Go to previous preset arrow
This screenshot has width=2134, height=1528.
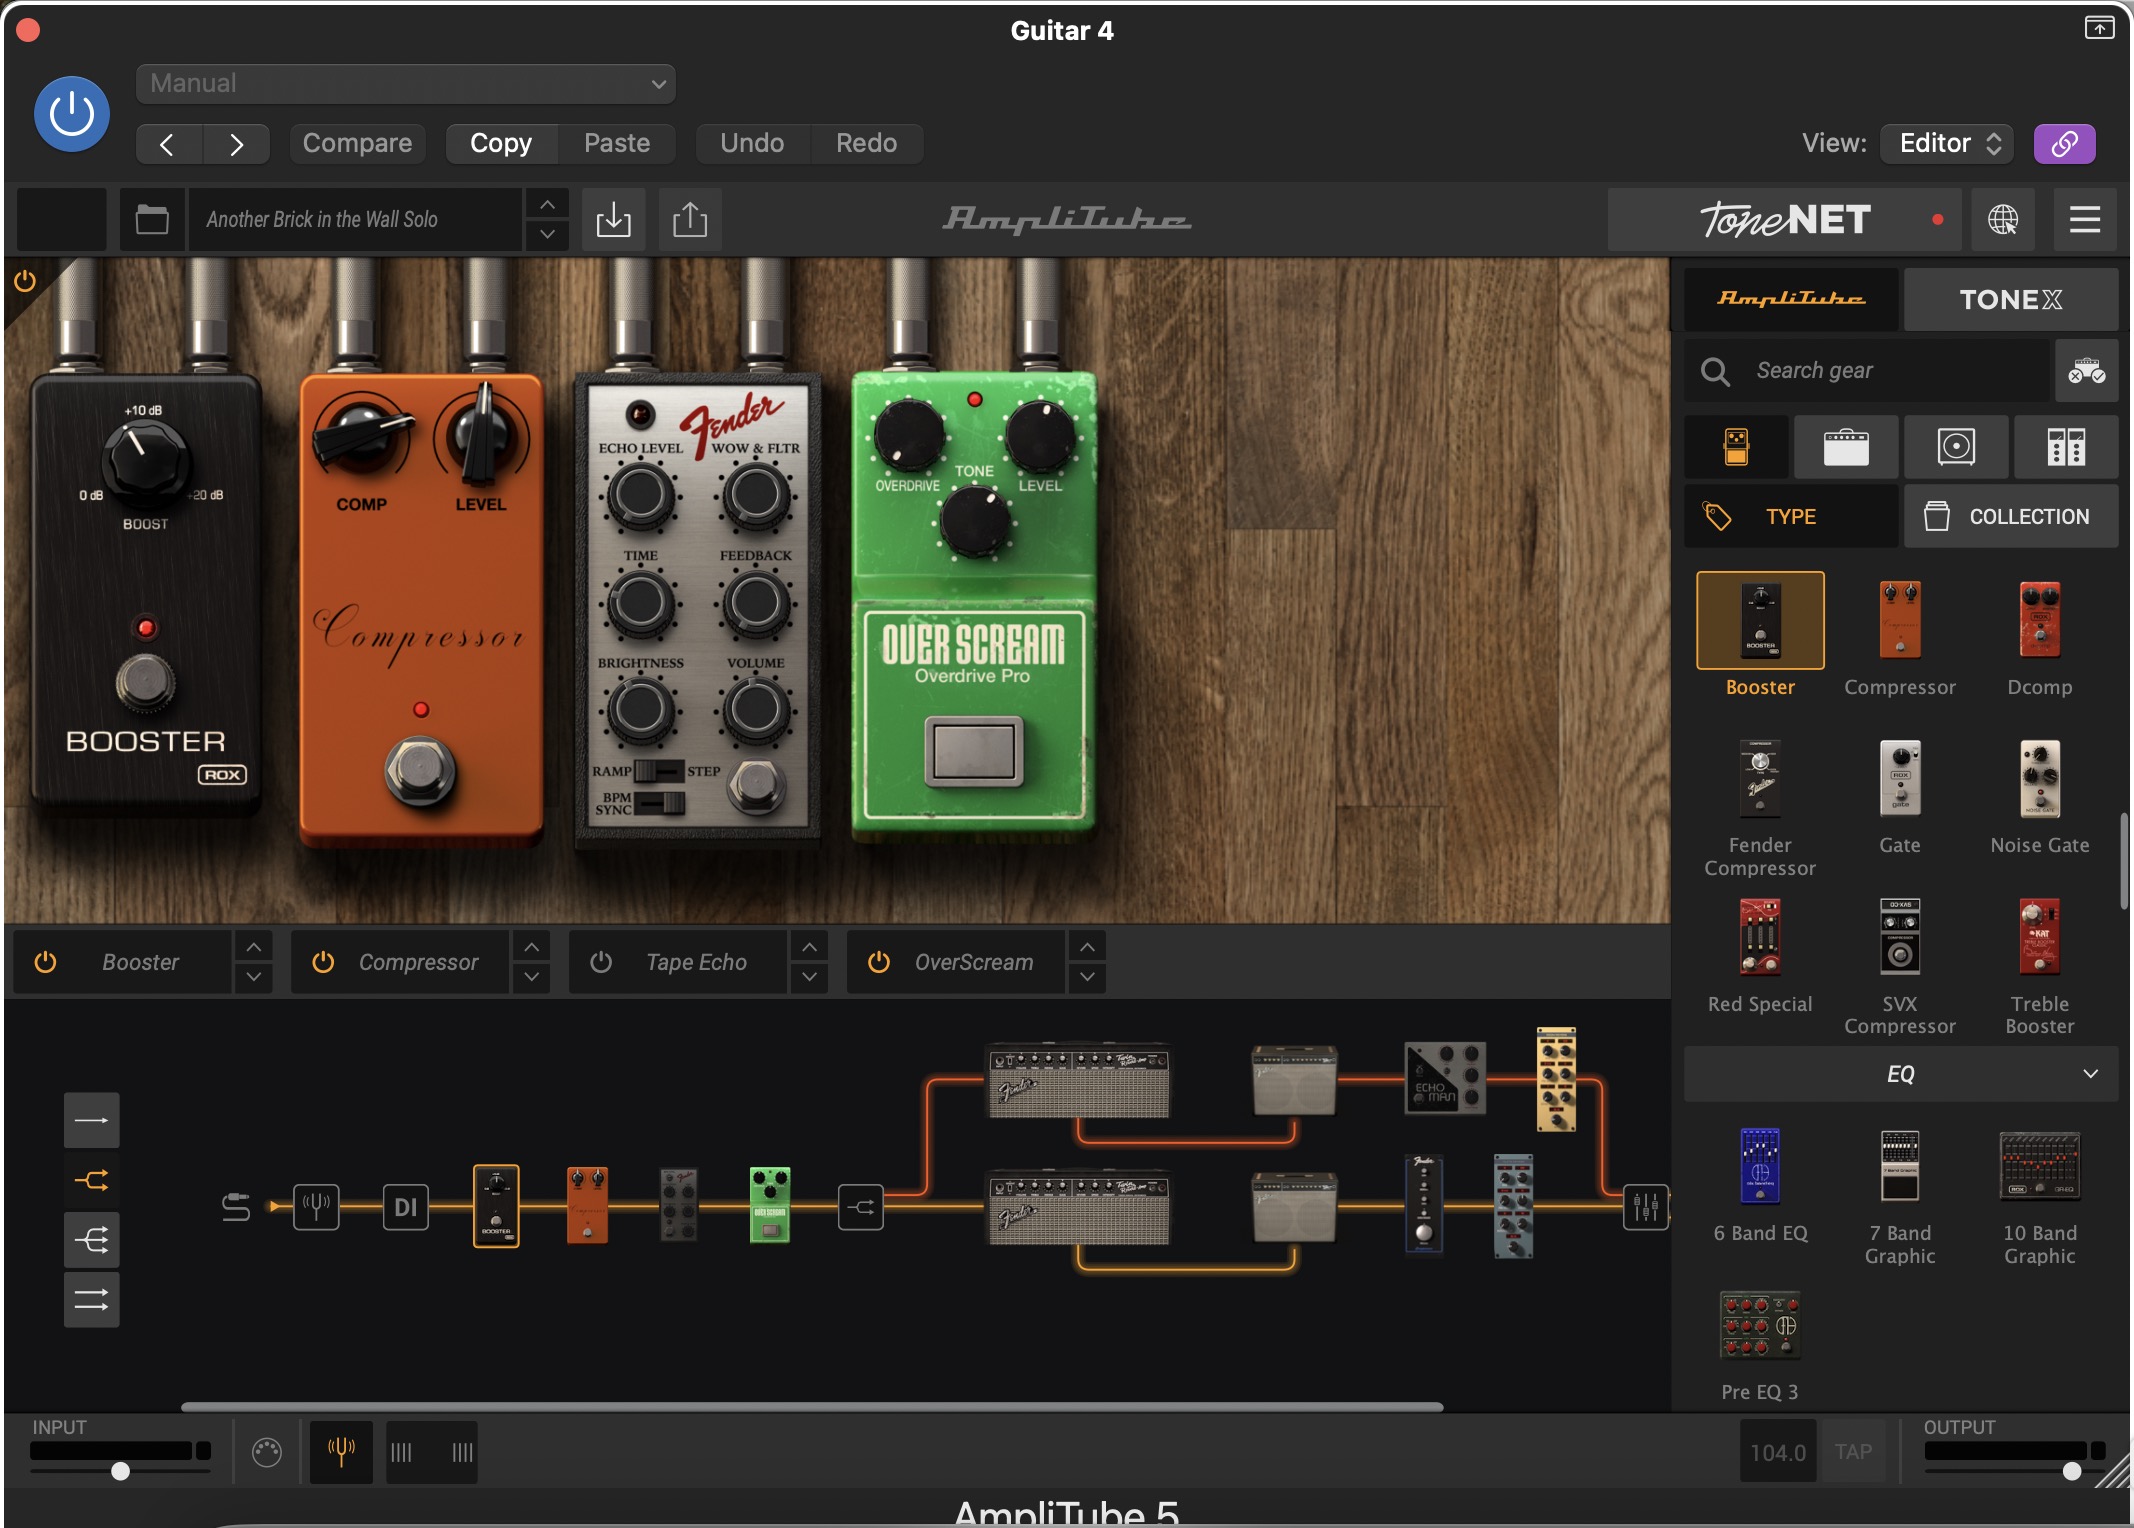point(168,144)
